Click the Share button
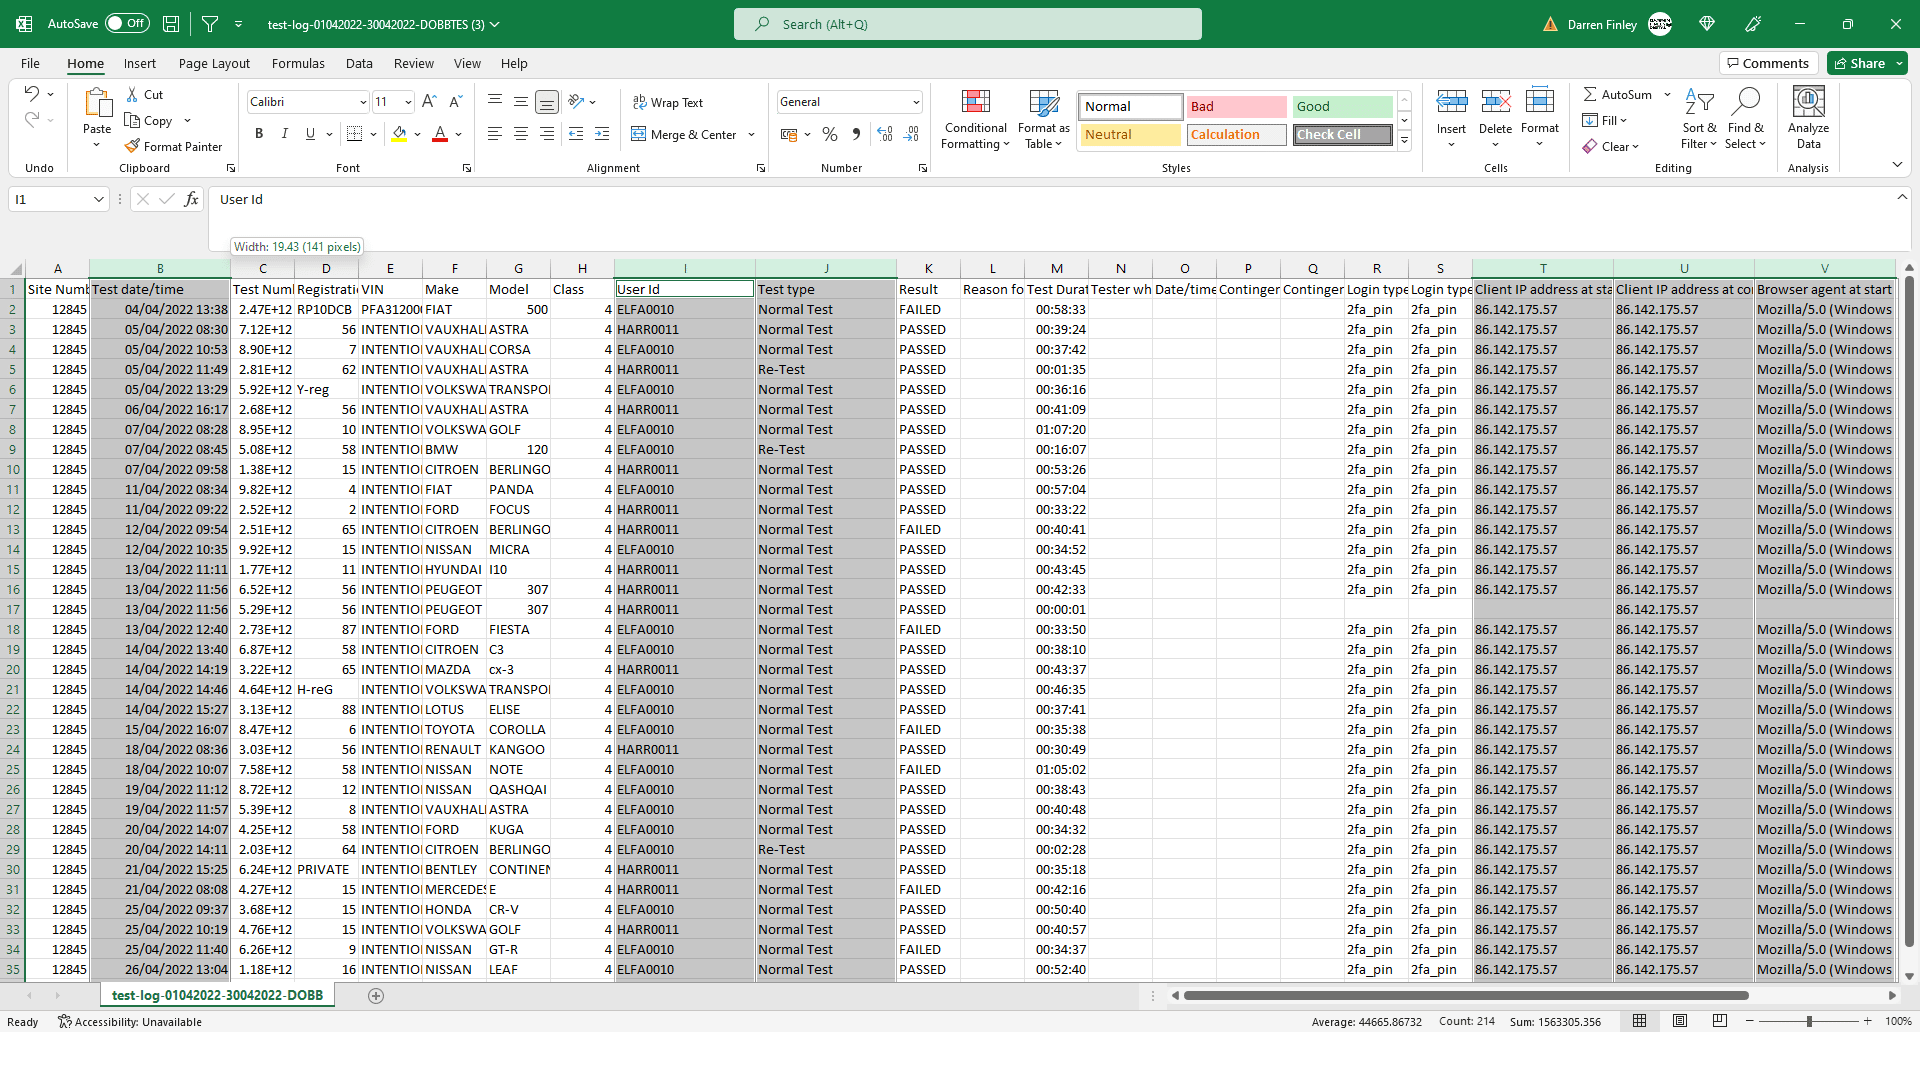The height and width of the screenshot is (1080, 1920). click(1859, 63)
